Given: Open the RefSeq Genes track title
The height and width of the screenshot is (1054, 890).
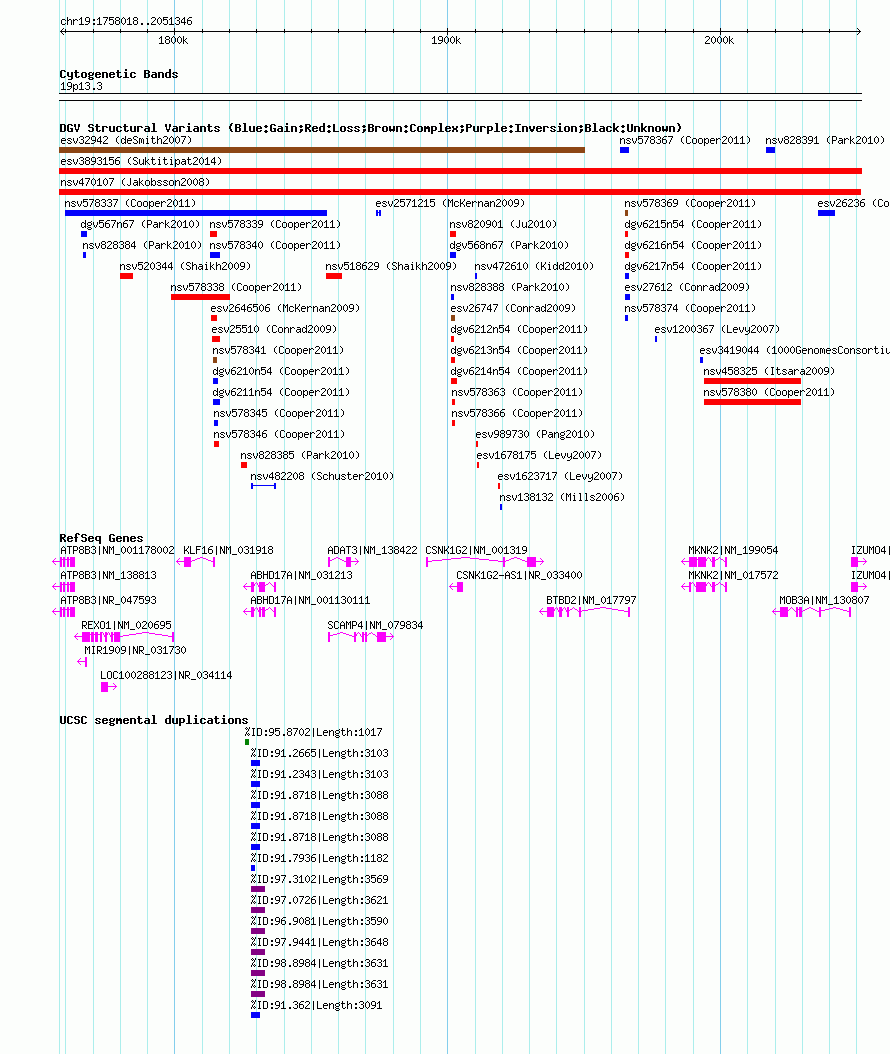Looking at the screenshot, I should tap(101, 538).
